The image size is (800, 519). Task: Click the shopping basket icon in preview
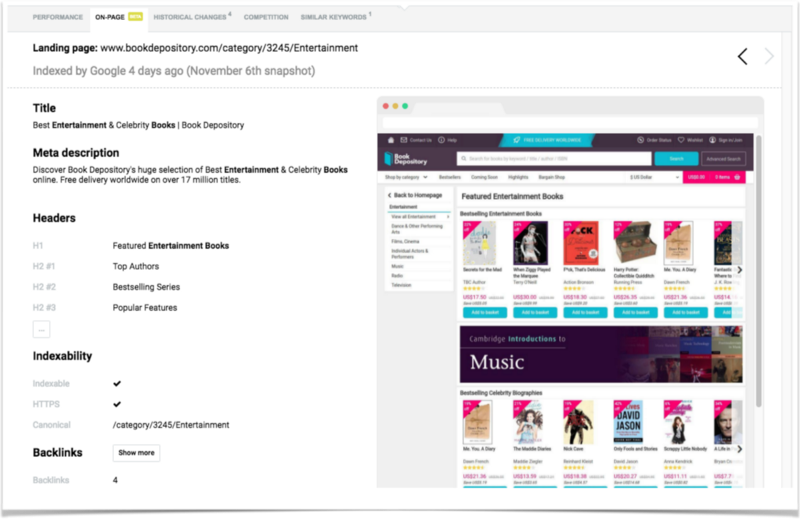(737, 177)
